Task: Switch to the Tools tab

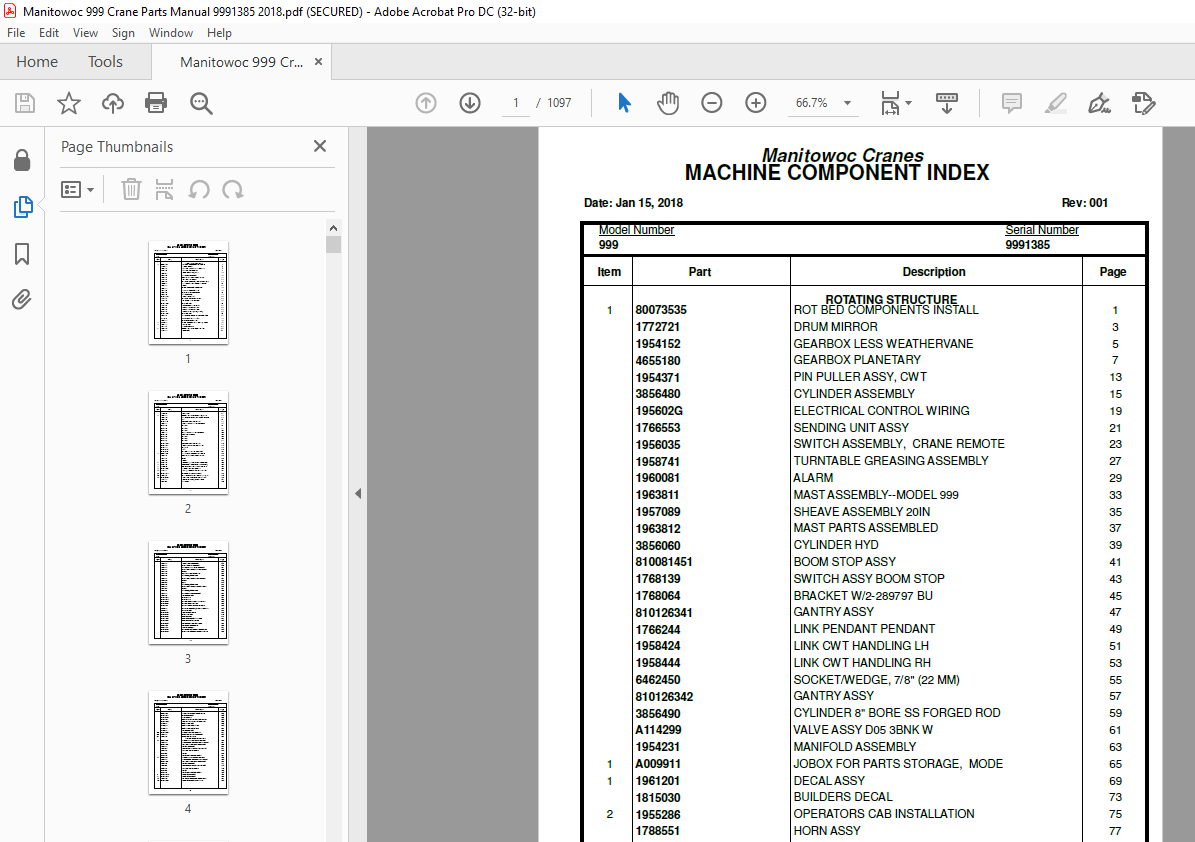Action: (x=105, y=62)
